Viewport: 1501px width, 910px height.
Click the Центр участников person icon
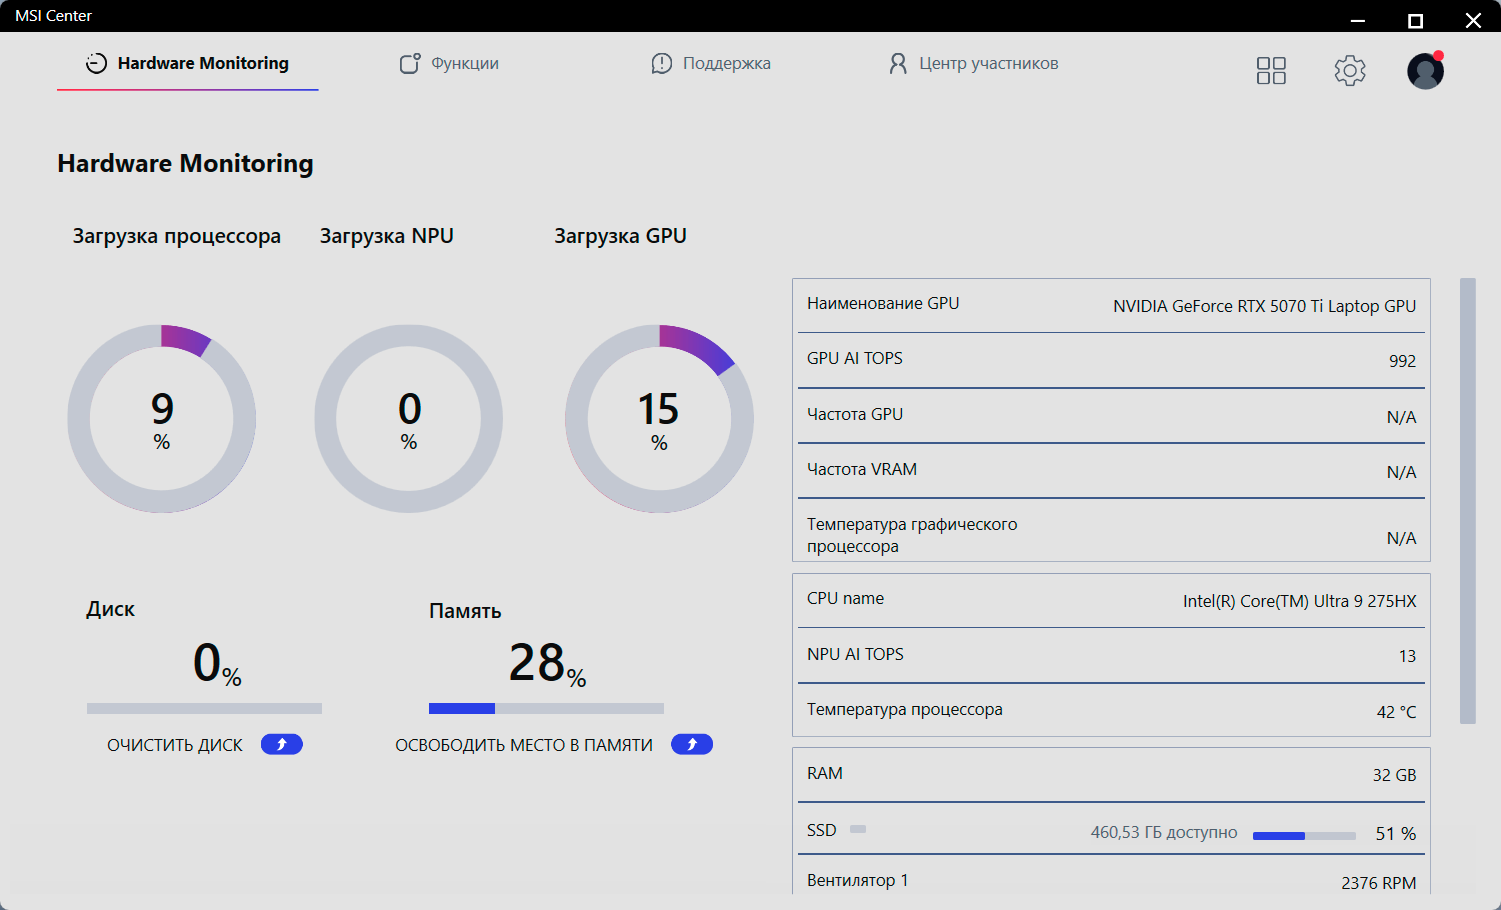[898, 63]
